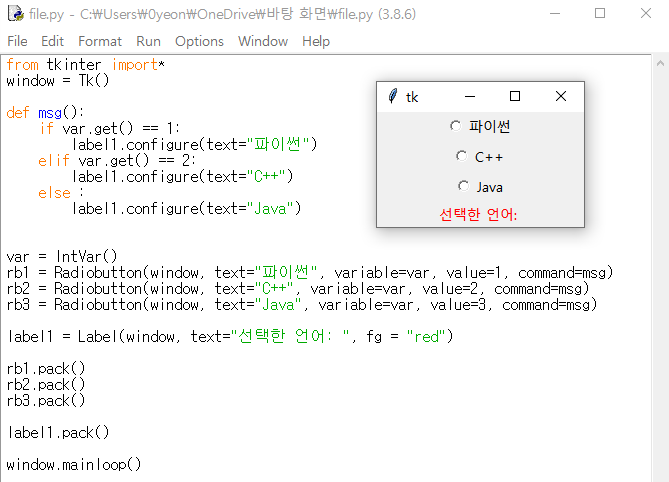
Task: Click the red '선택한 언어:' label
Action: (478, 214)
